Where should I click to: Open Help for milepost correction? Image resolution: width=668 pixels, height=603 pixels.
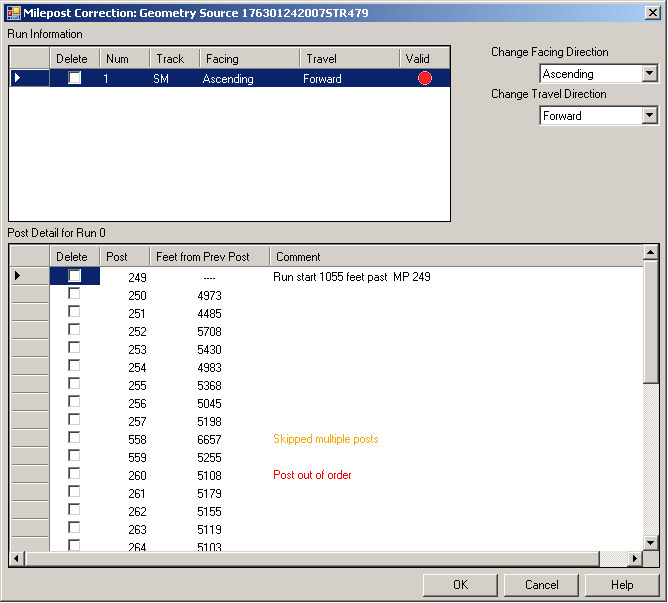point(622,585)
